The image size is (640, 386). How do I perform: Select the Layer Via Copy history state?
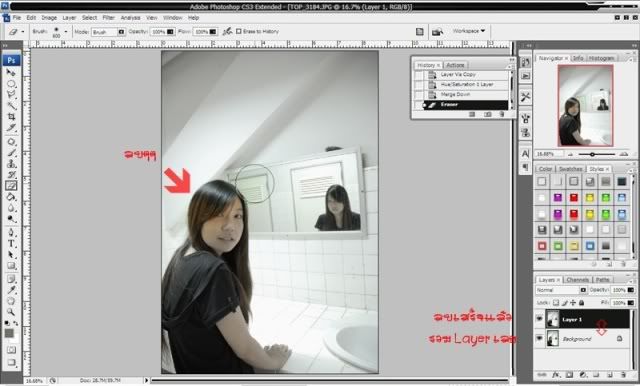pos(467,75)
